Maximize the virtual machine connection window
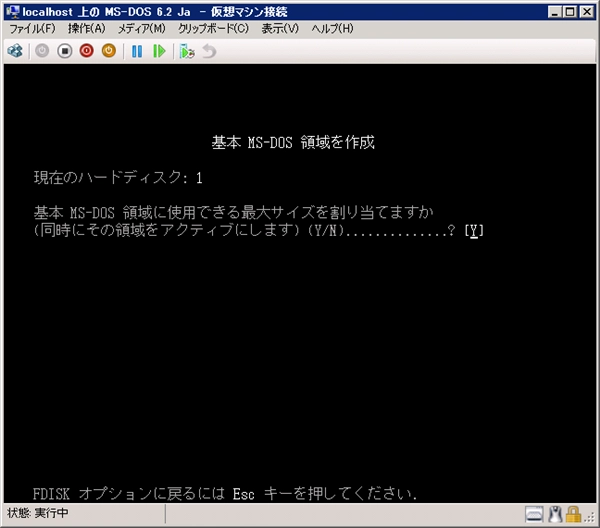This screenshot has width=600, height=528. (x=570, y=12)
